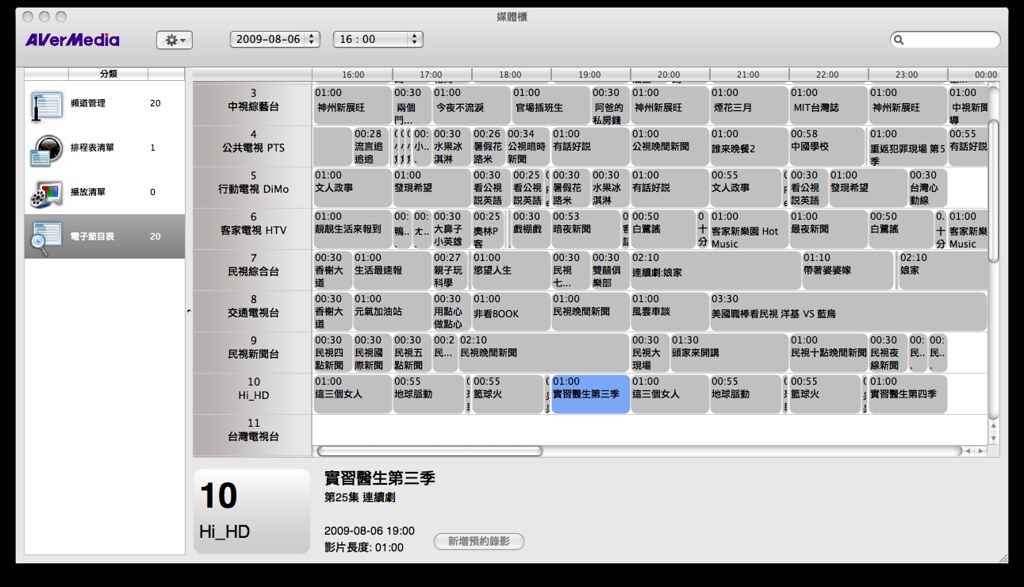Click the 新增預約錄影 recording button
The image size is (1024, 587).
coord(479,540)
